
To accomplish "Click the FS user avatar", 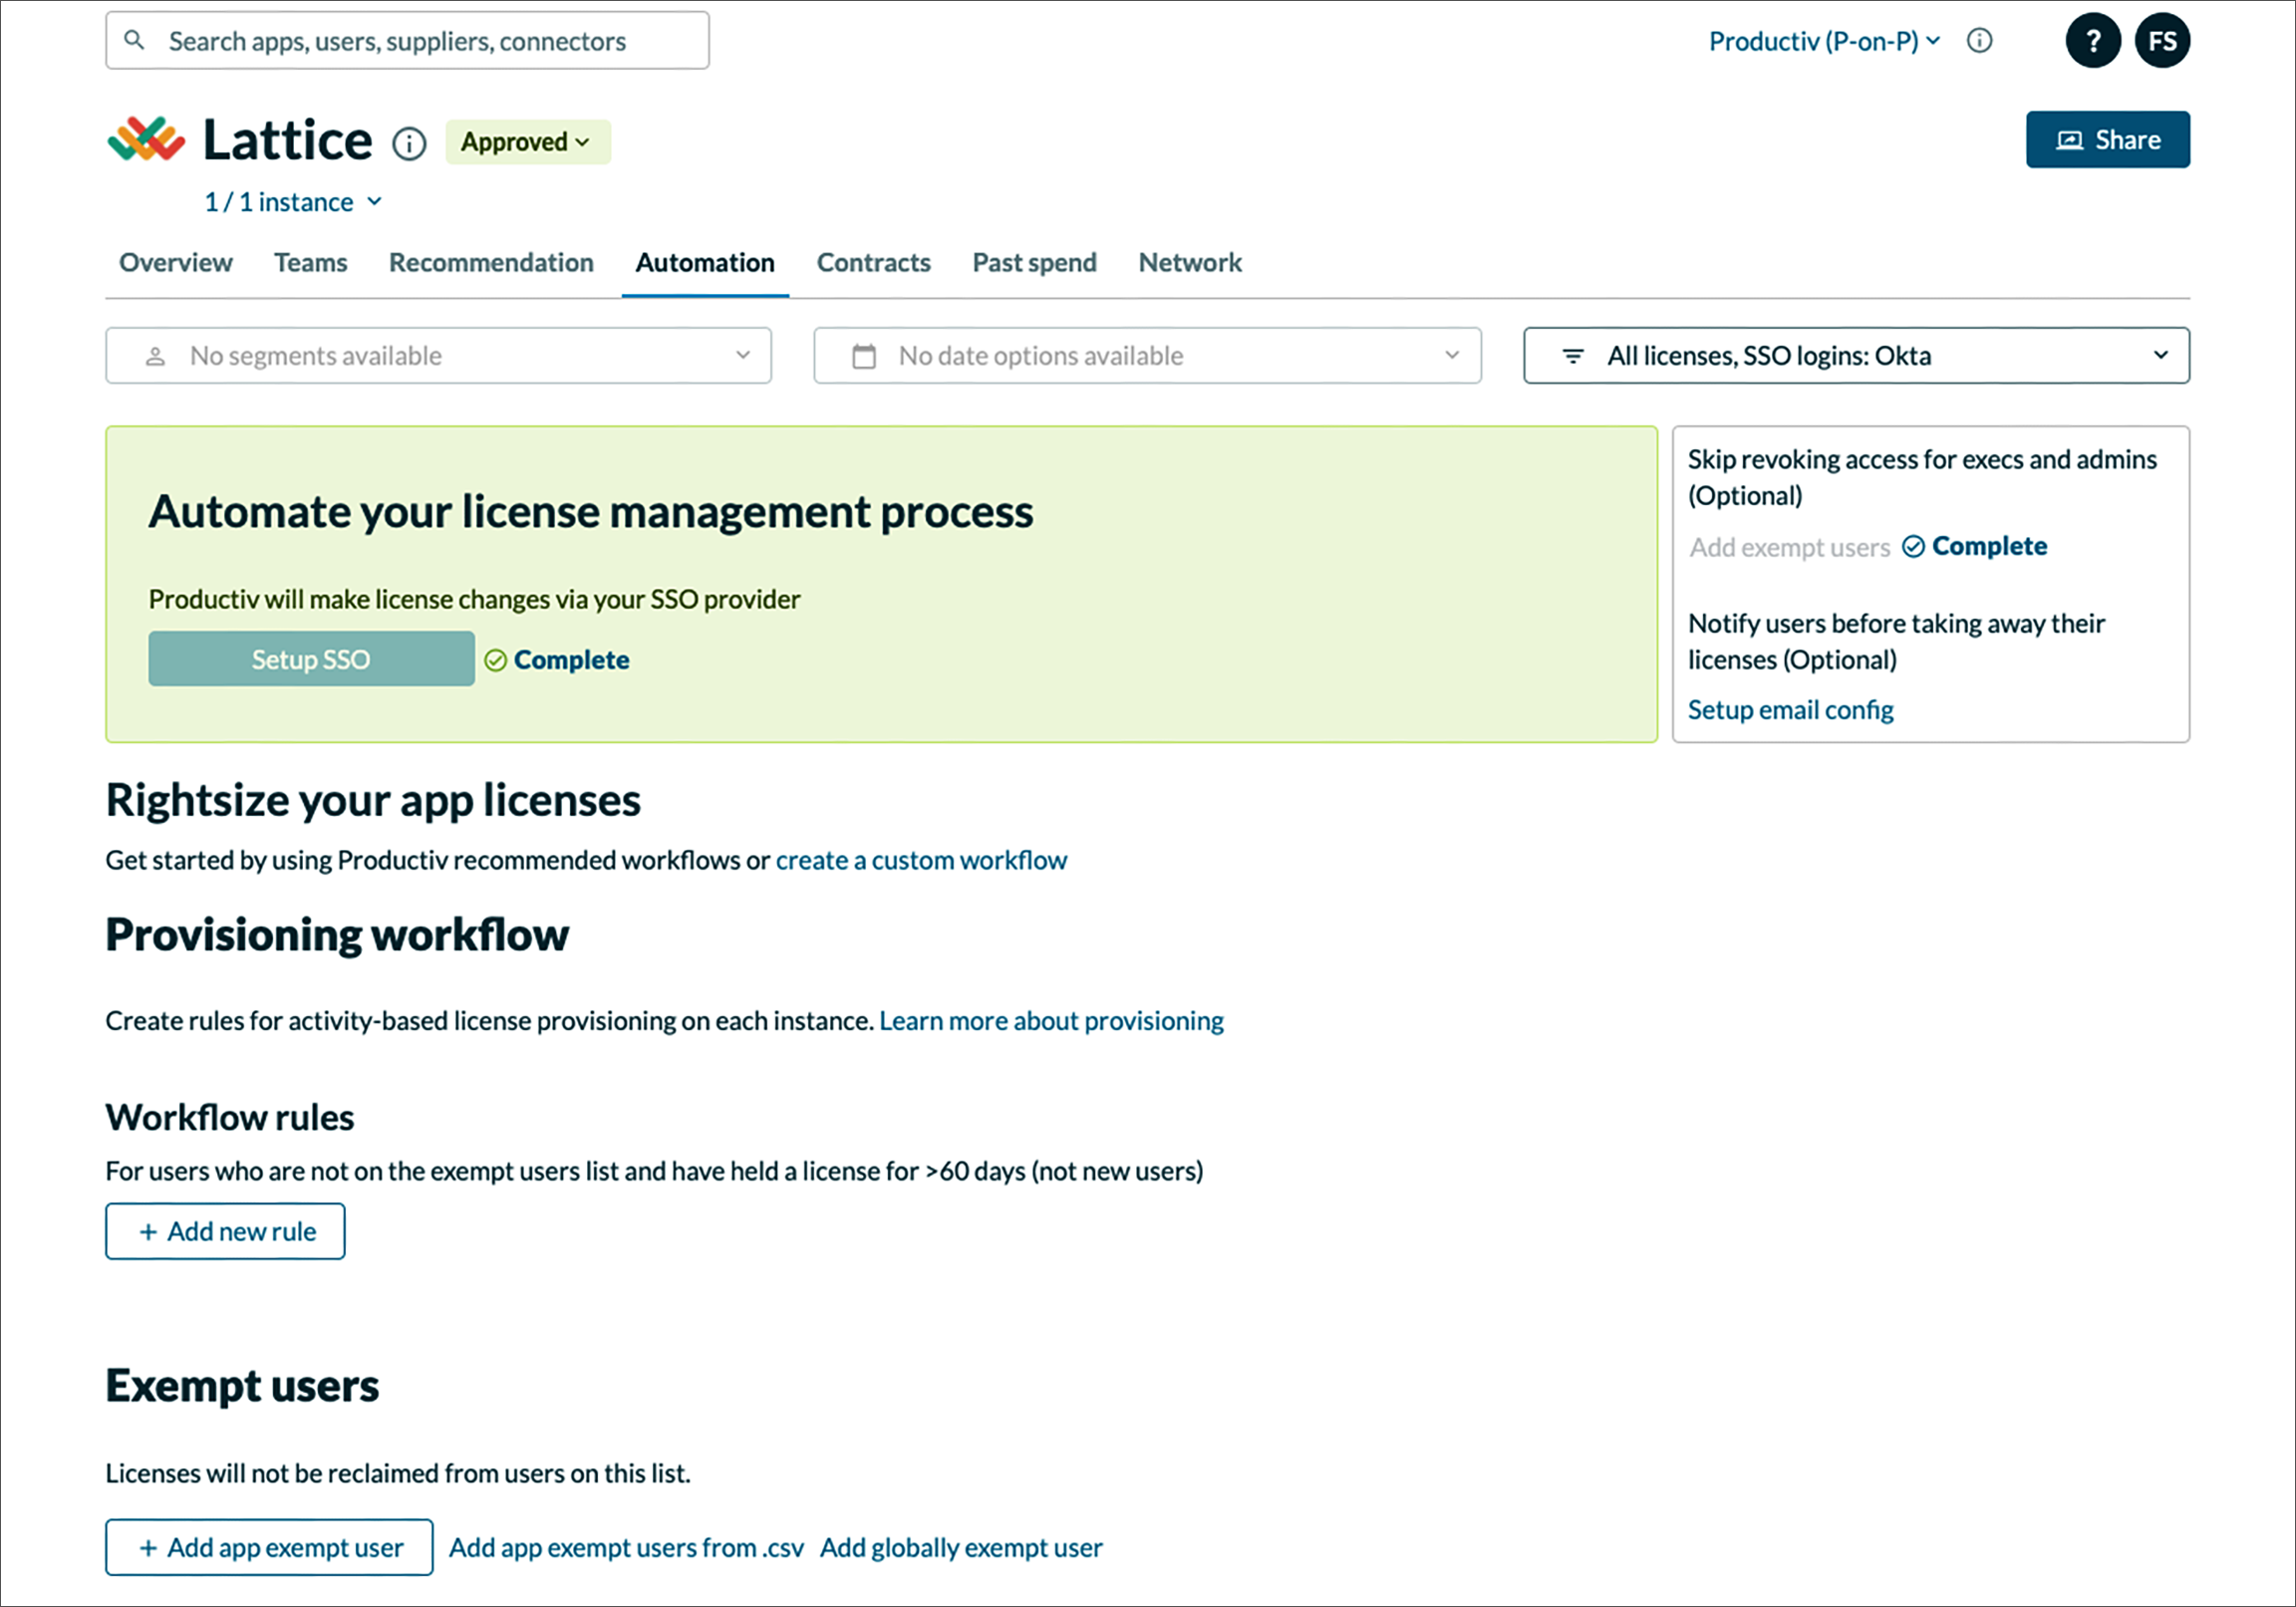I will 2161,41.
